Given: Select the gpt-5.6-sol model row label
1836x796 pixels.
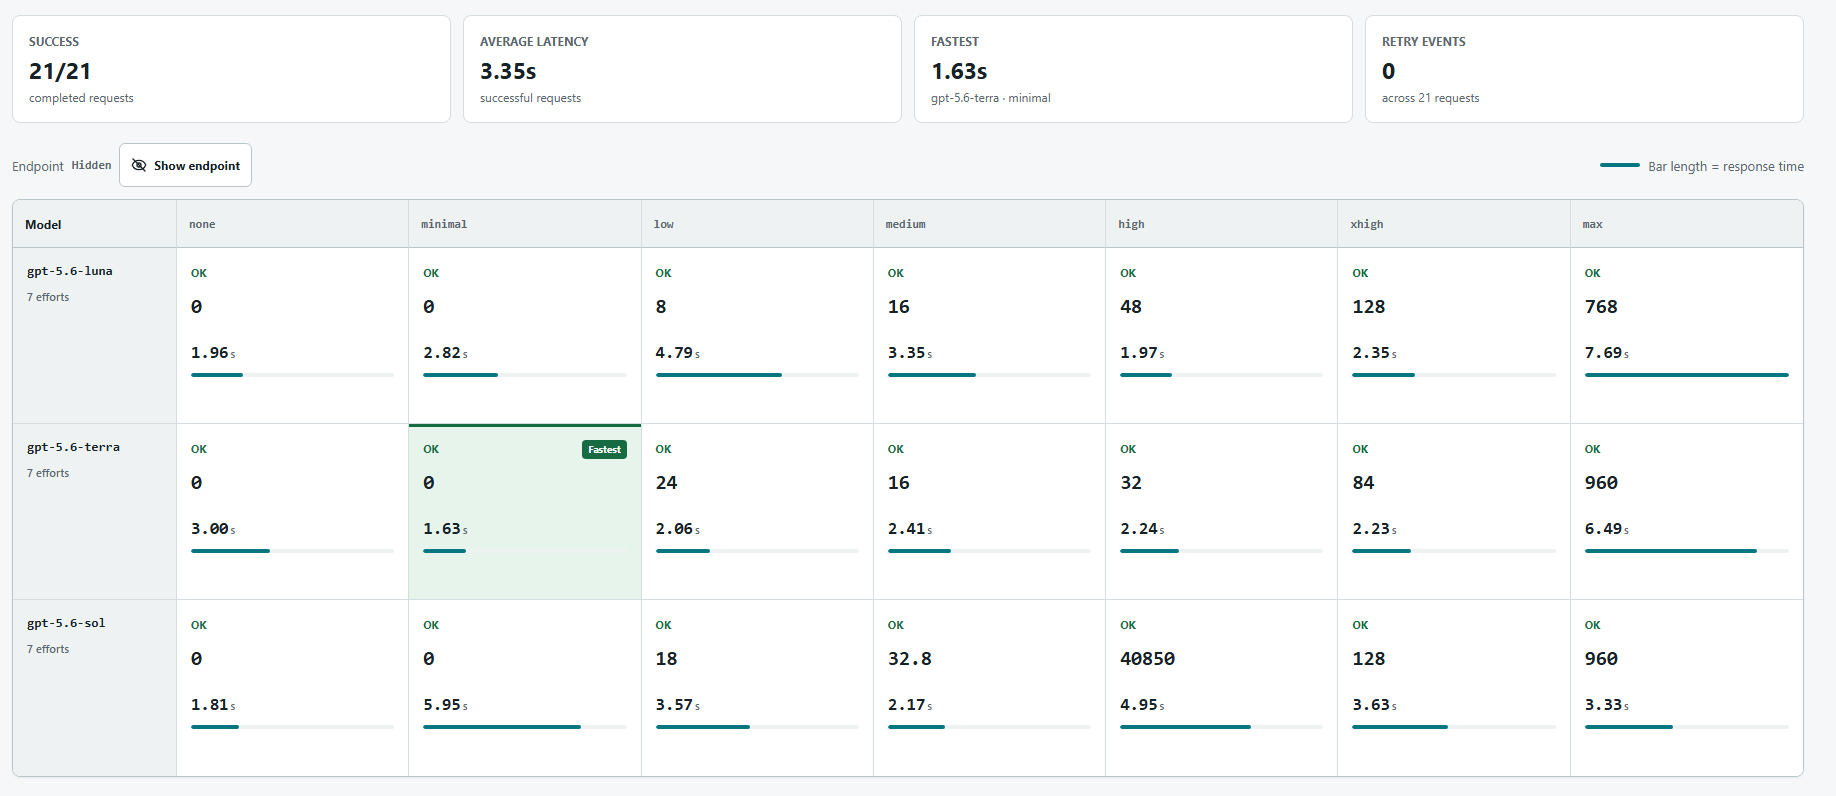Looking at the screenshot, I should coord(66,623).
